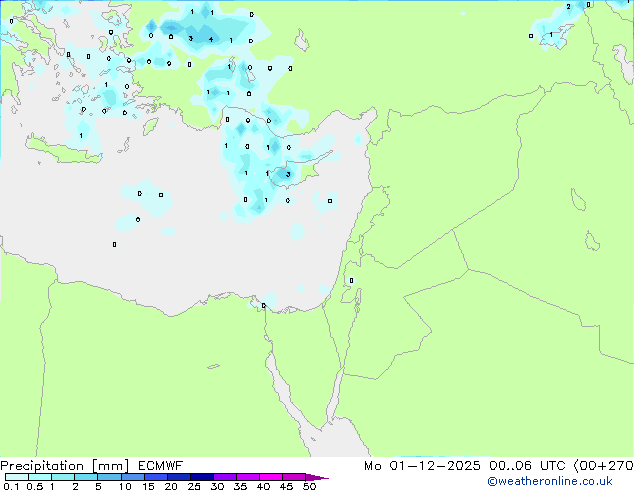634x490 pixels.
Task: Click the 40–45 mm magenta legend swatch
Action: (271, 477)
